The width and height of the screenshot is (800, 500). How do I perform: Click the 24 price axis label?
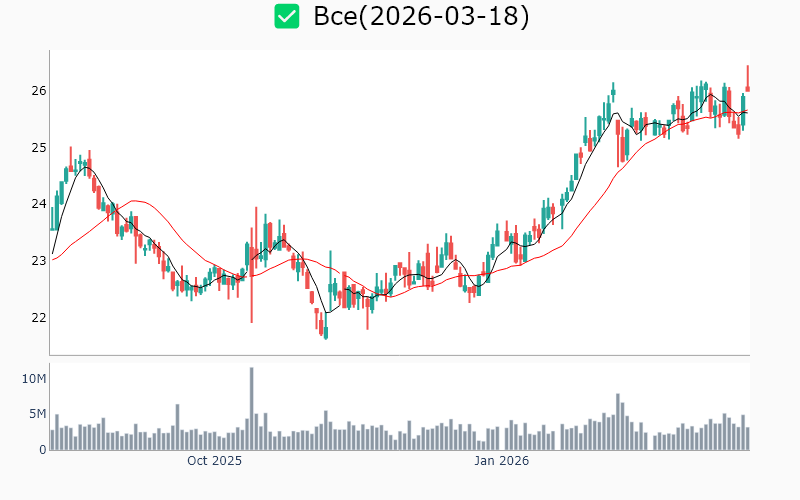click(x=38, y=204)
